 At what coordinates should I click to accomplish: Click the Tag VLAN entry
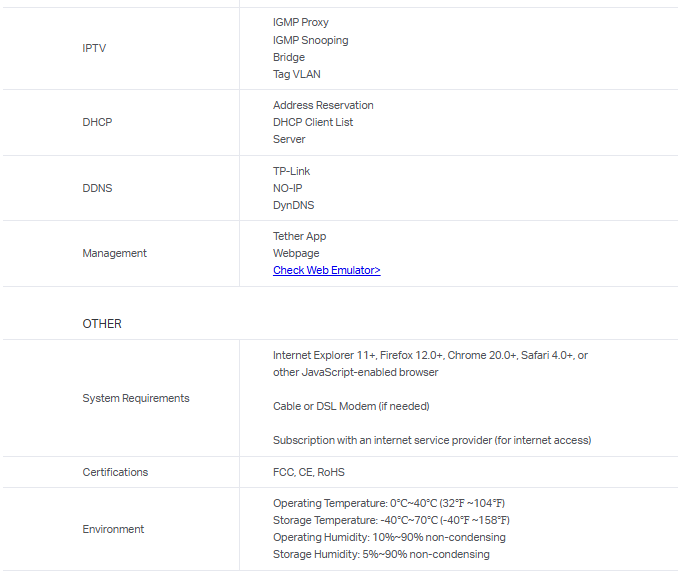point(296,74)
